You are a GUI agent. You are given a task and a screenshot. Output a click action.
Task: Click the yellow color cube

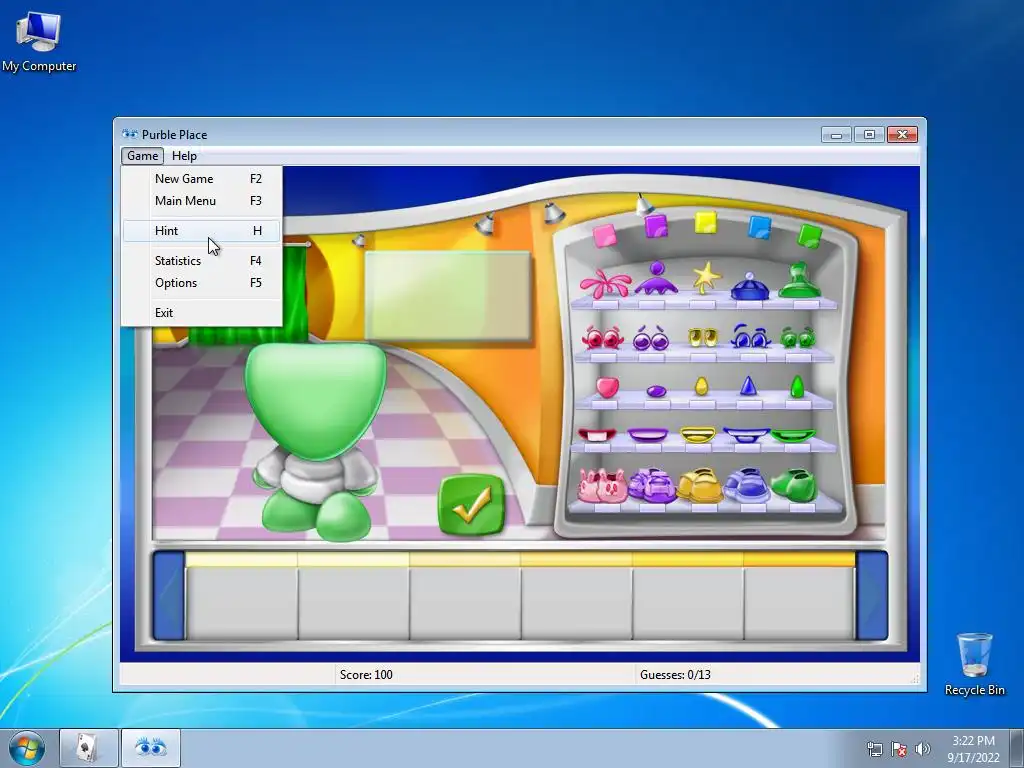pos(706,222)
